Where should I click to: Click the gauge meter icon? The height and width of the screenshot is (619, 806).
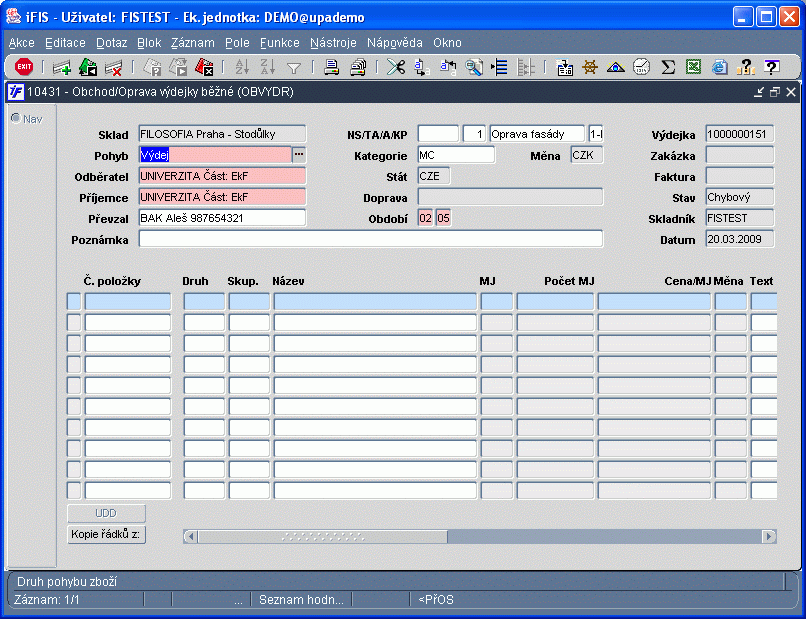tap(642, 67)
